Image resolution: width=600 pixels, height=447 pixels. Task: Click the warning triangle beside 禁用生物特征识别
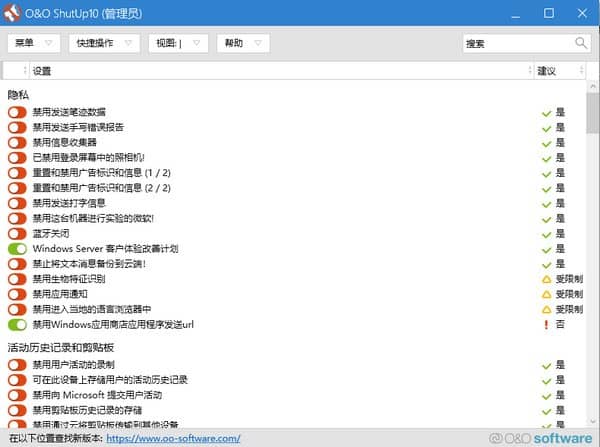tap(546, 279)
